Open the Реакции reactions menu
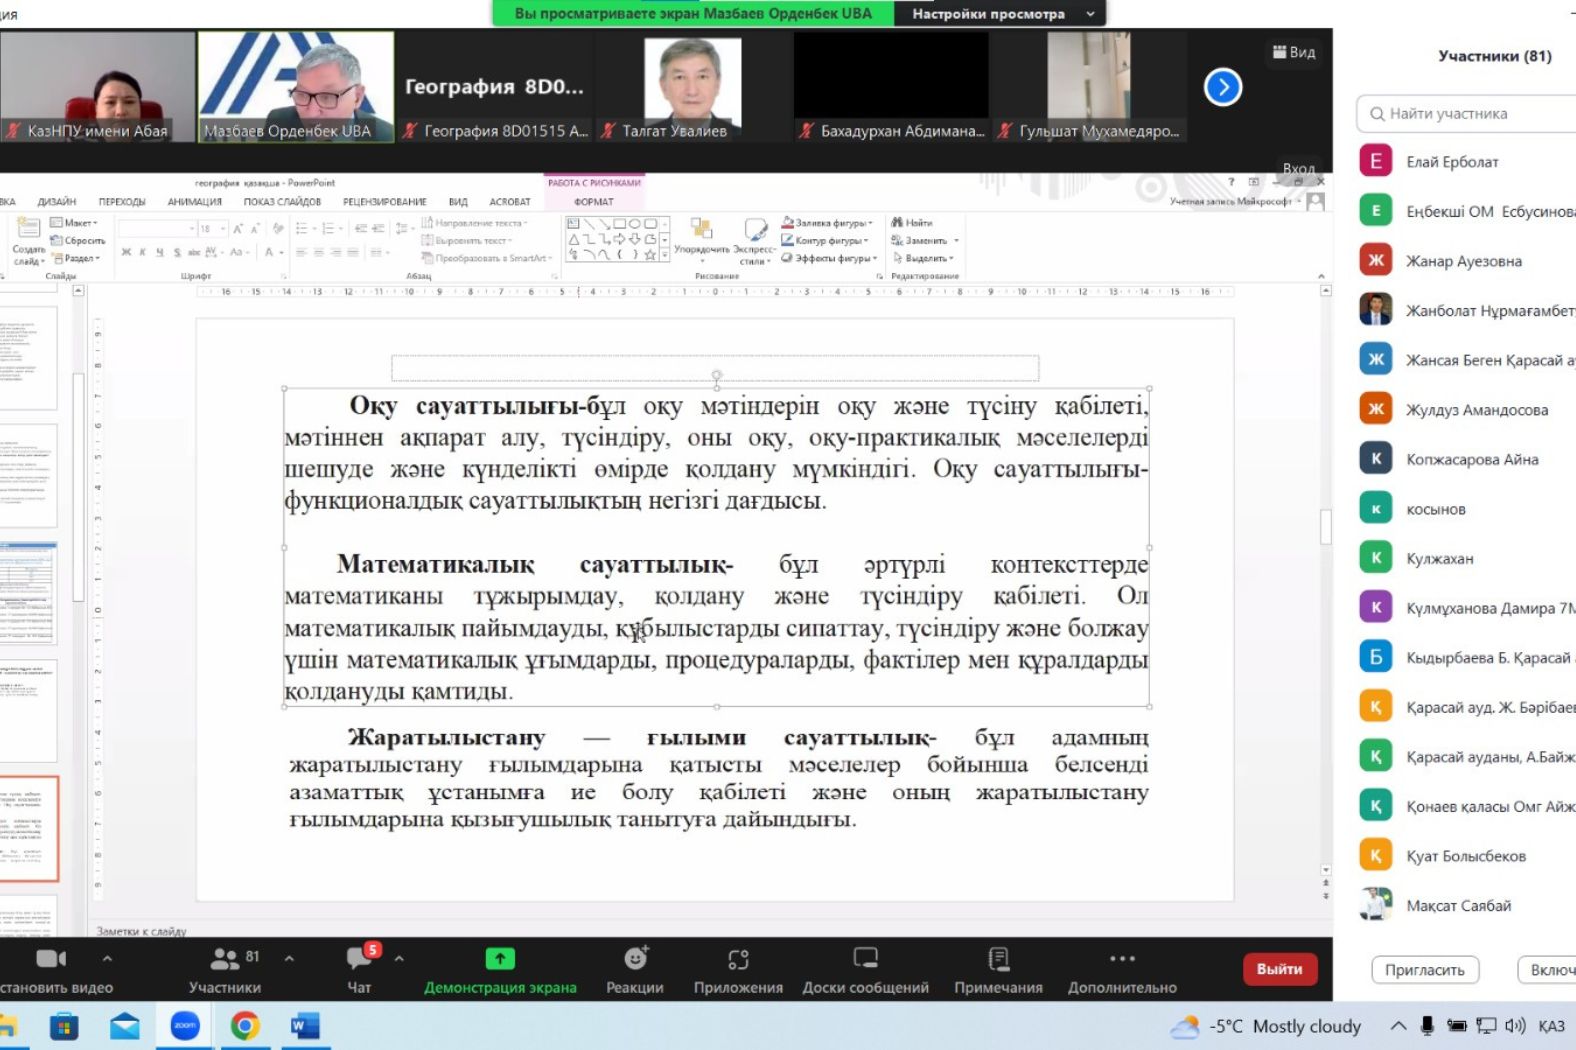This screenshot has width=1576, height=1050. point(635,960)
